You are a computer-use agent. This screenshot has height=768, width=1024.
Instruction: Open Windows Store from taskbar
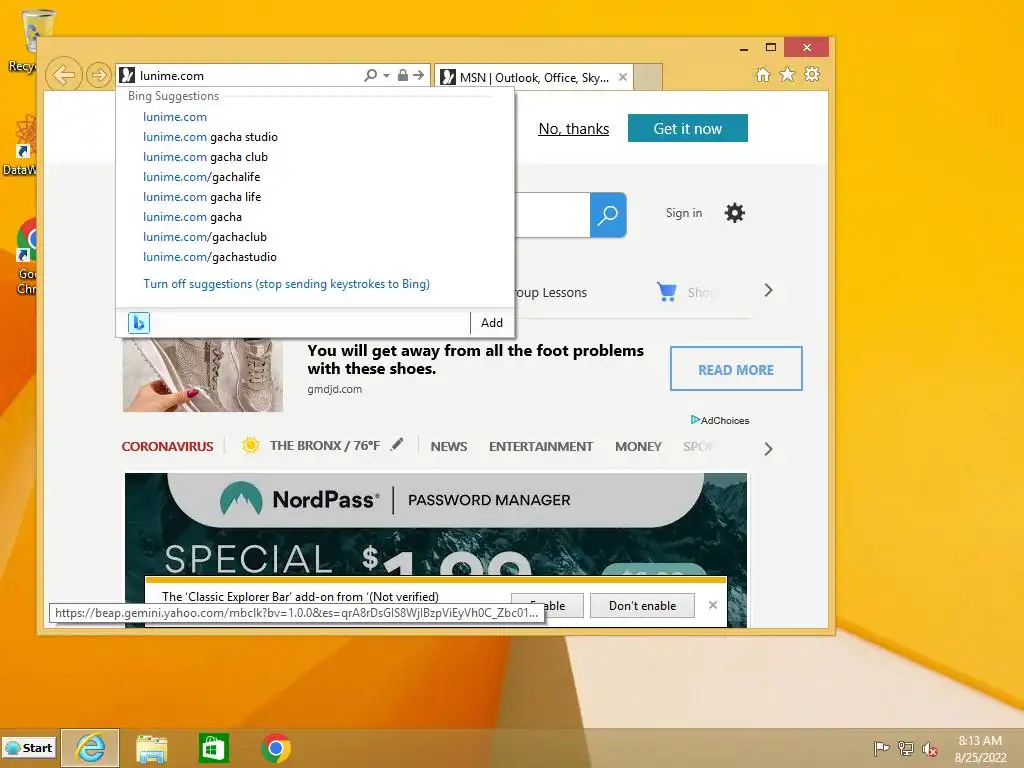214,748
